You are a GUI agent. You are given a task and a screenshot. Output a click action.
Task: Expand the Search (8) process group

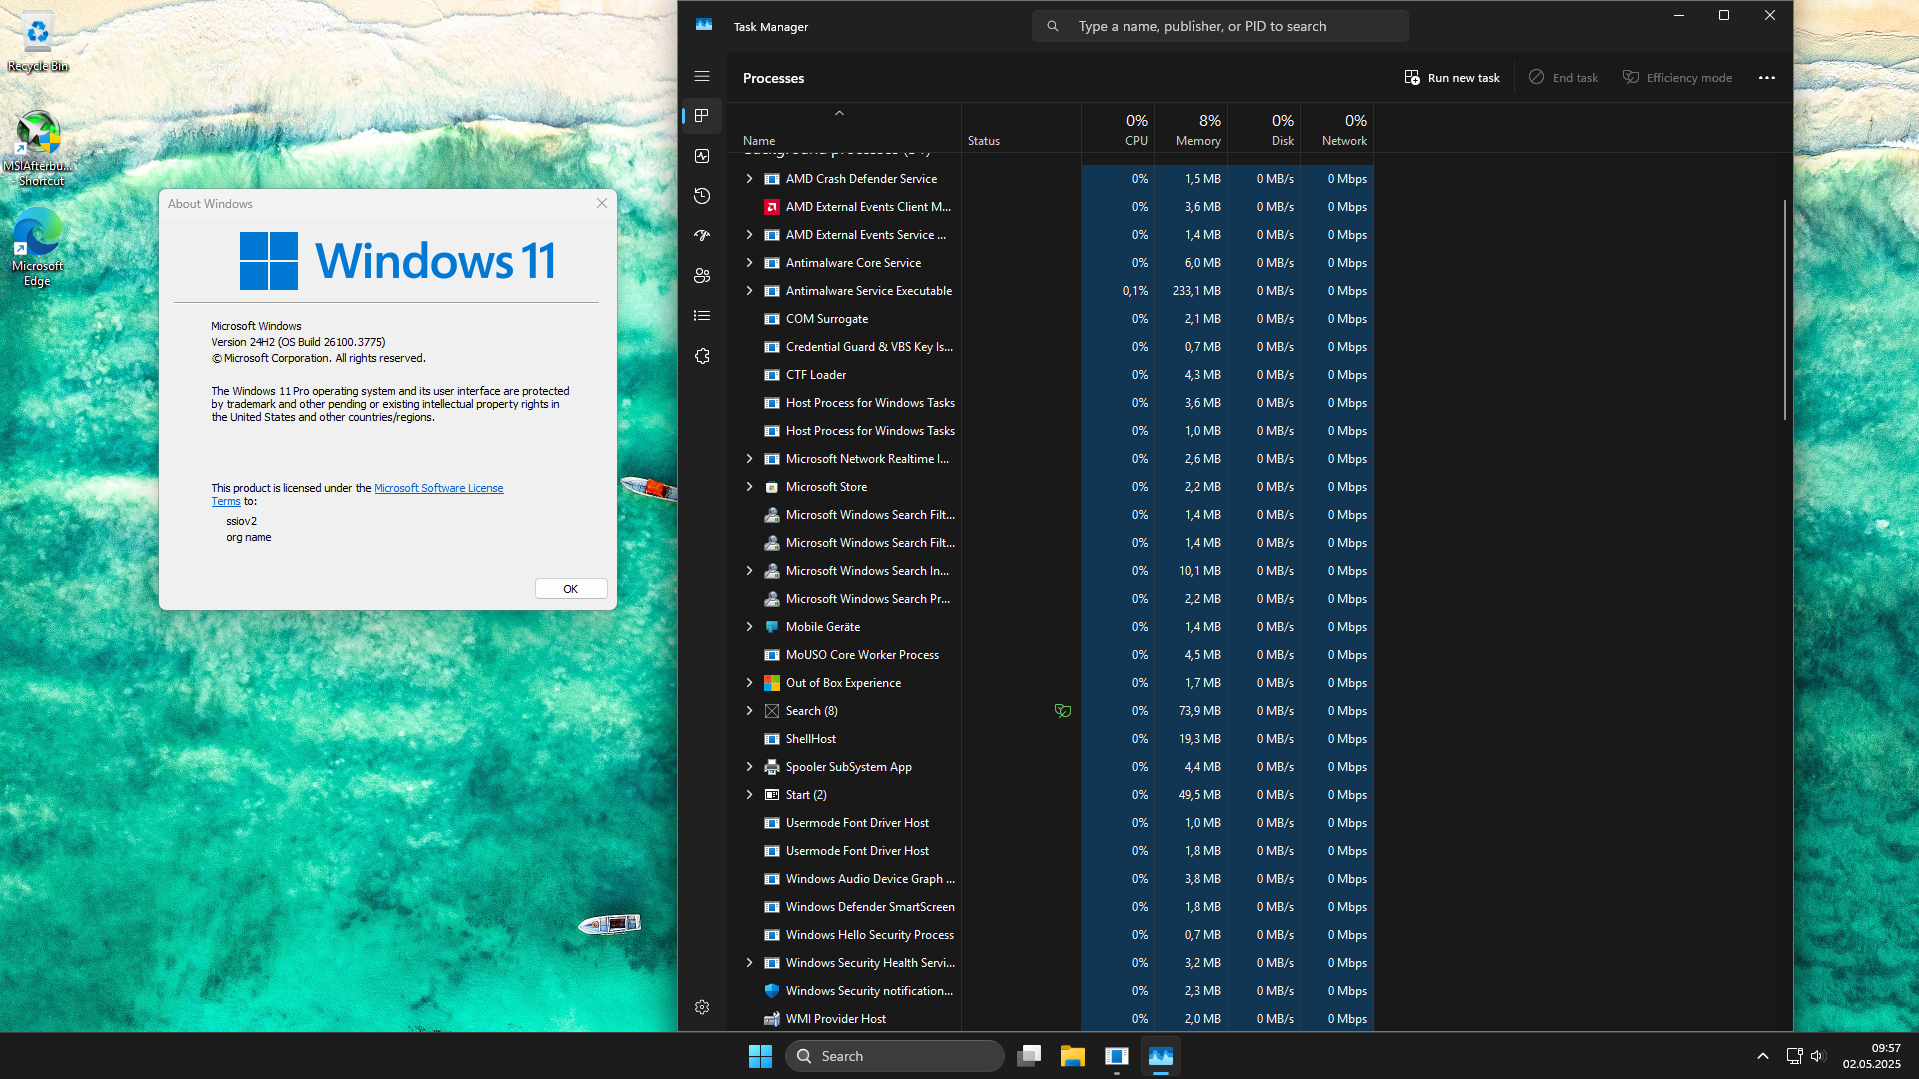(749, 711)
